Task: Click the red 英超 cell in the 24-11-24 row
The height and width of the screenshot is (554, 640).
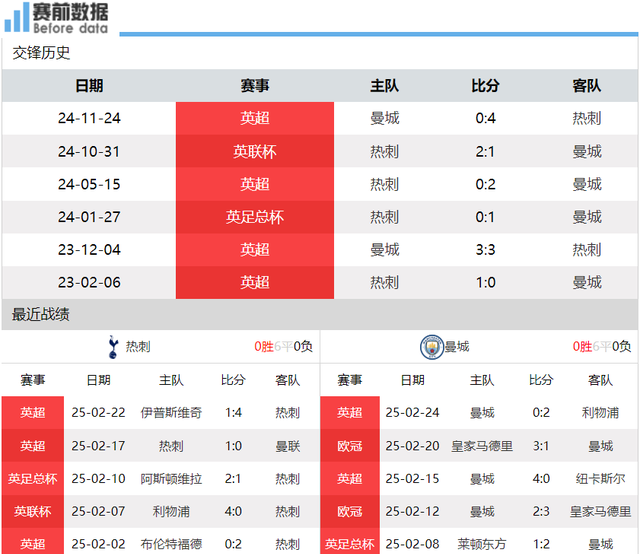Action: pos(255,118)
